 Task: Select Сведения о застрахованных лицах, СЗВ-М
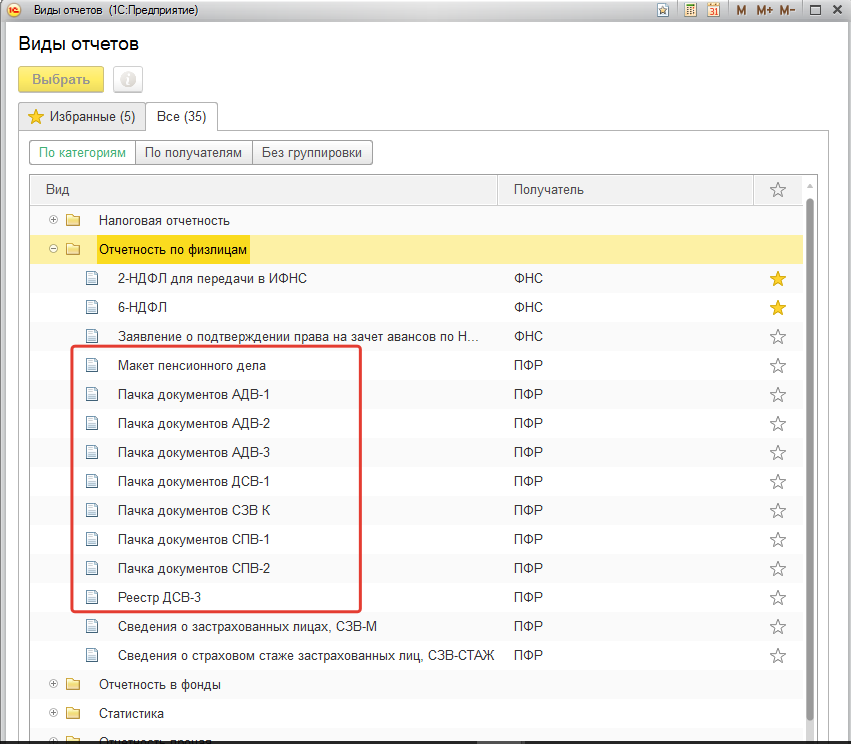(416, 627)
